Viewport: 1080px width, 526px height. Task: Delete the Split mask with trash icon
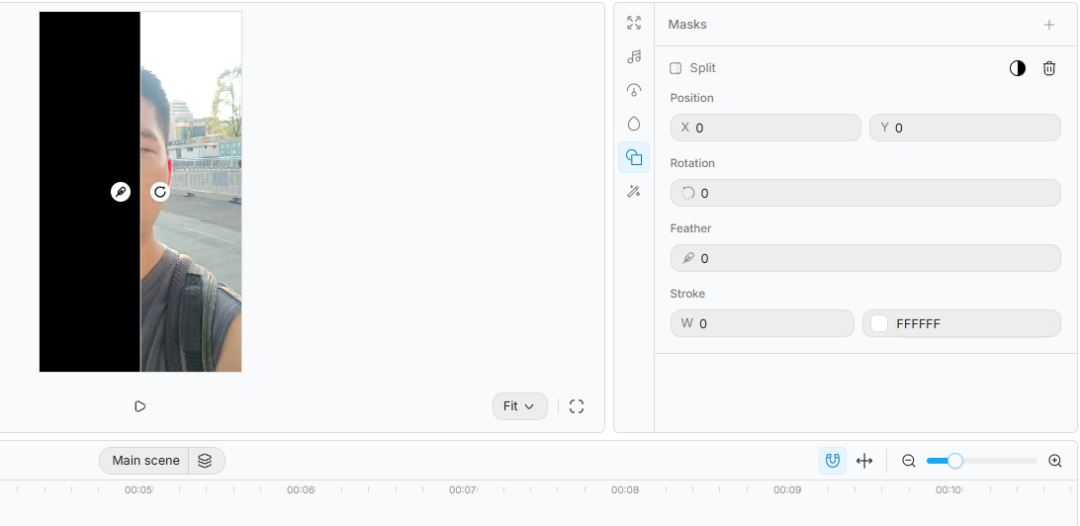pyautogui.click(x=1049, y=68)
